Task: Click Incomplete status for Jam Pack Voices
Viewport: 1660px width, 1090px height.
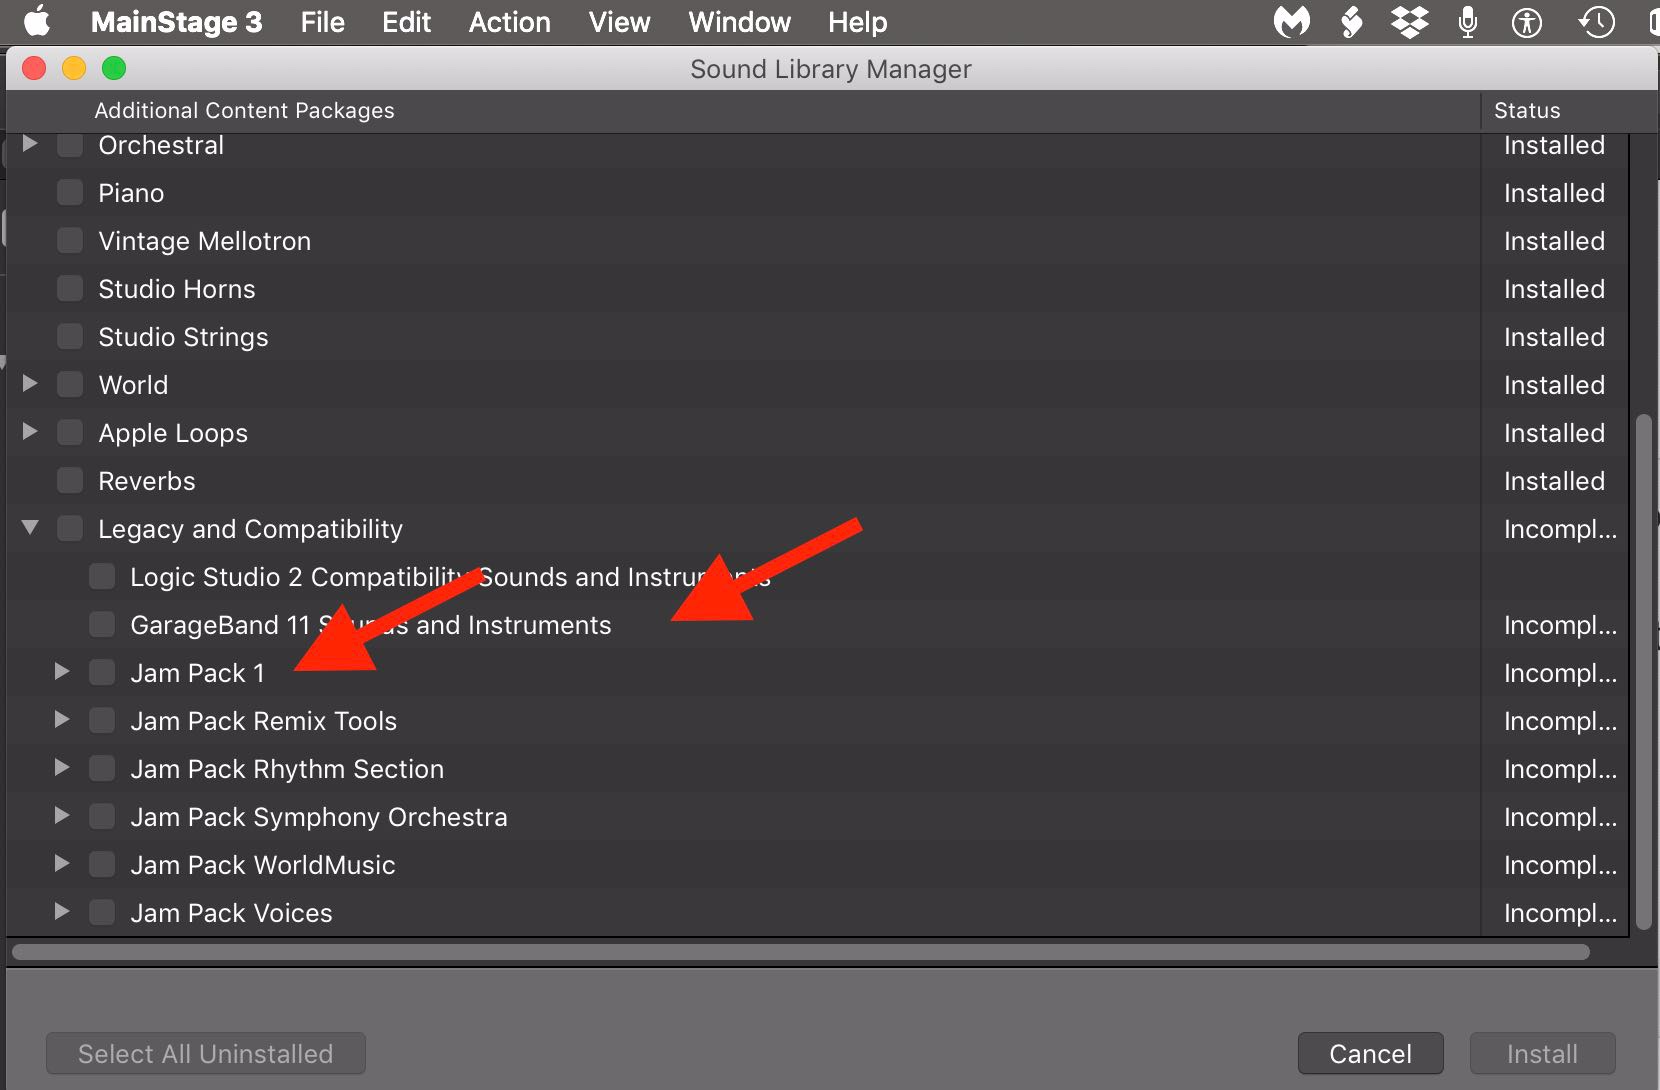Action: click(1560, 913)
